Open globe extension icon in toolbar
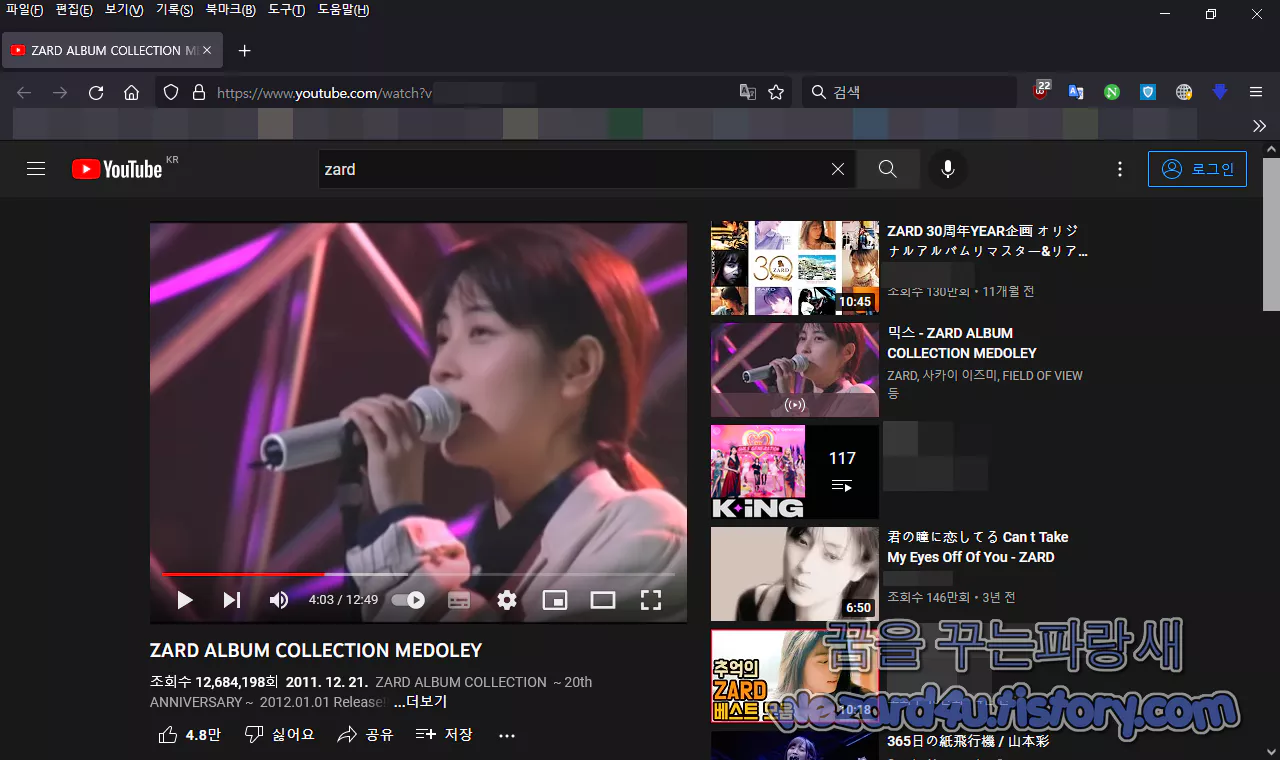1280x760 pixels. coord(1184,92)
